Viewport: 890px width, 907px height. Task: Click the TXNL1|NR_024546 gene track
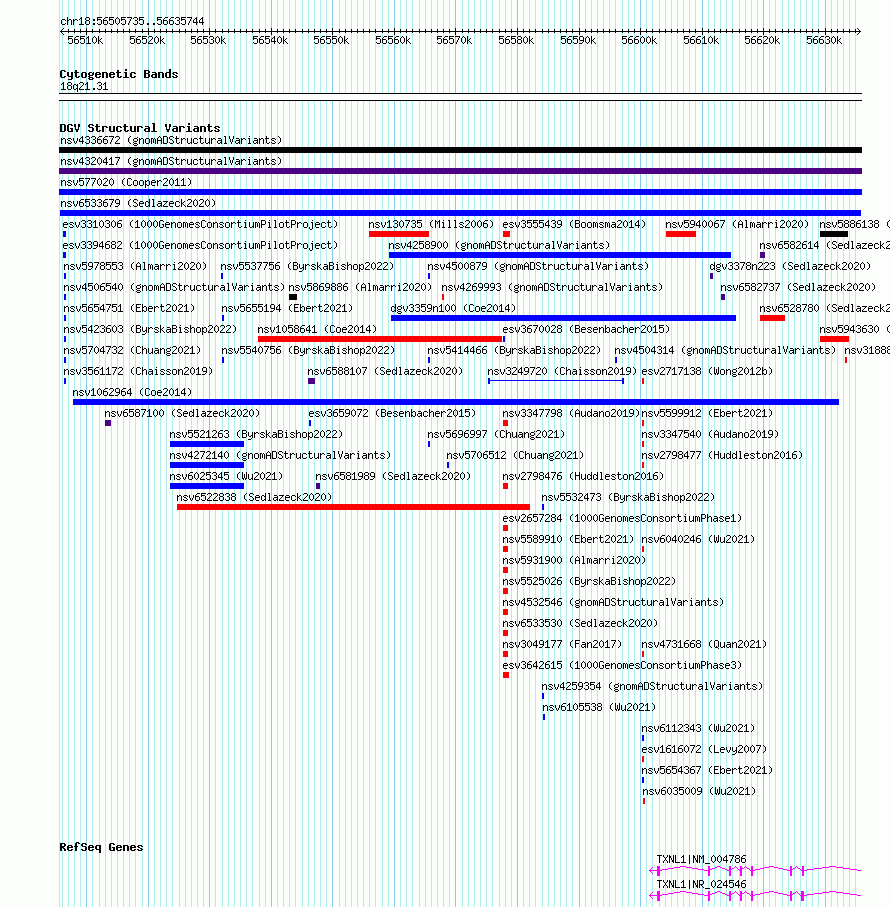755,895
